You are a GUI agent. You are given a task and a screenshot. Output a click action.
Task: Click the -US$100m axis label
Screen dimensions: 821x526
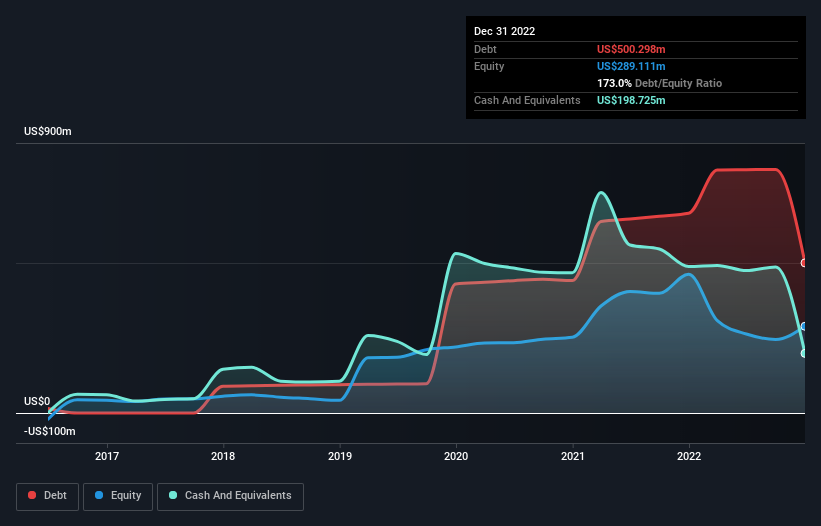(50, 431)
